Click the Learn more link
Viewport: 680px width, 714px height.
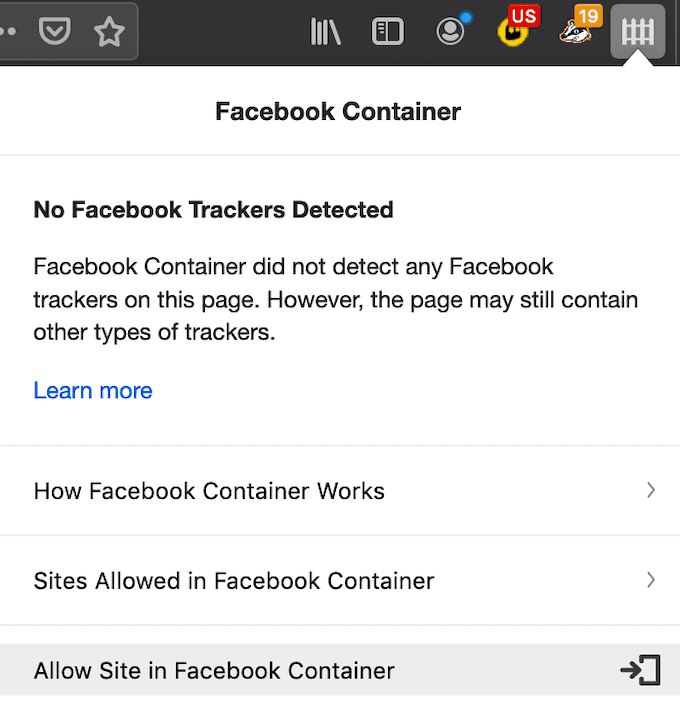pos(93,390)
